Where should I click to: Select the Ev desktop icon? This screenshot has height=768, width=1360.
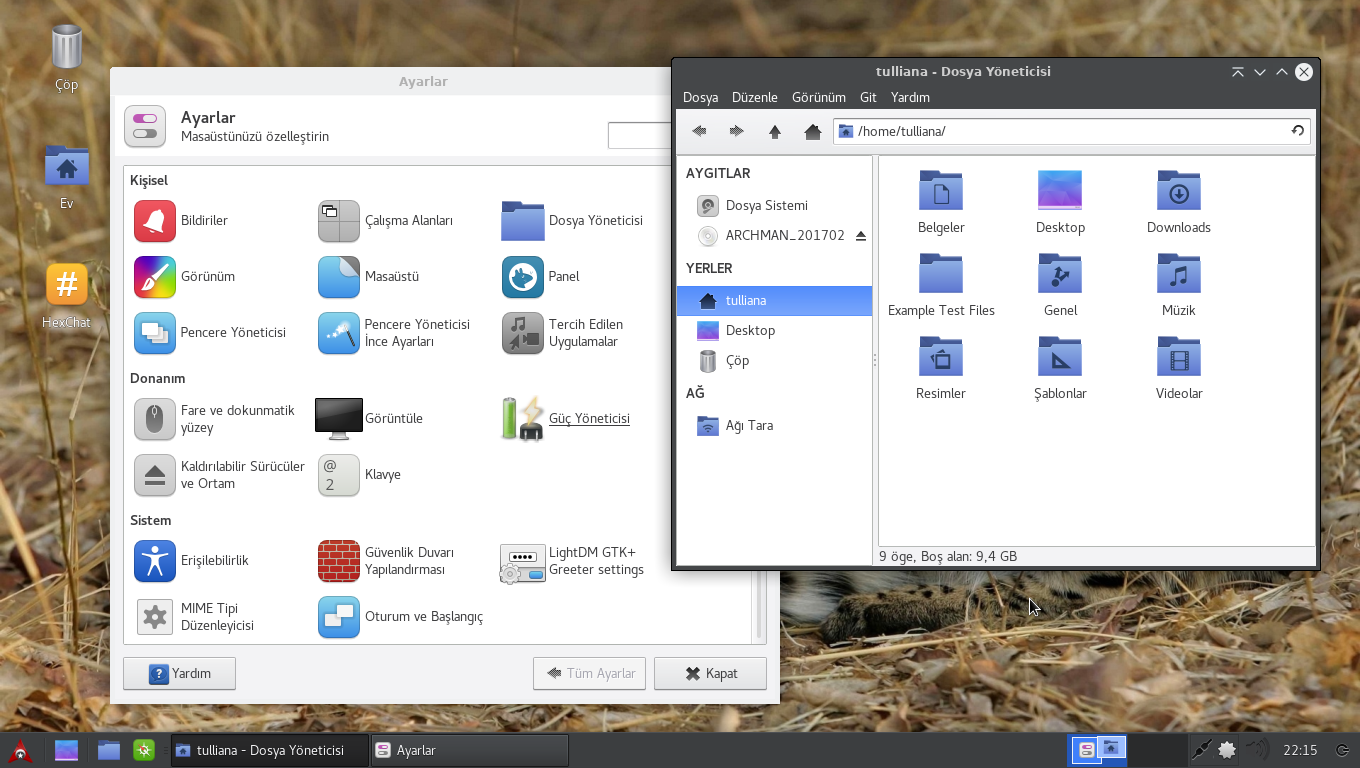click(x=66, y=177)
